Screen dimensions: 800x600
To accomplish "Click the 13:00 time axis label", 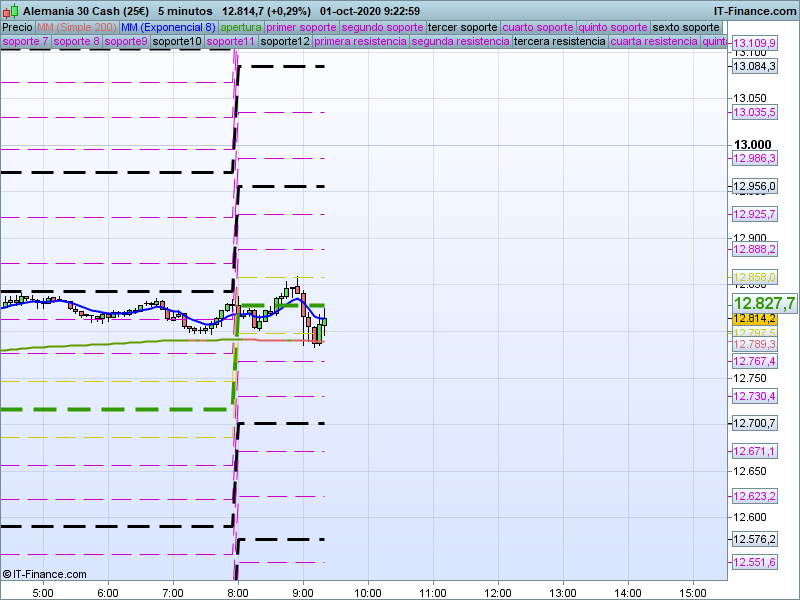I will click(x=563, y=593).
